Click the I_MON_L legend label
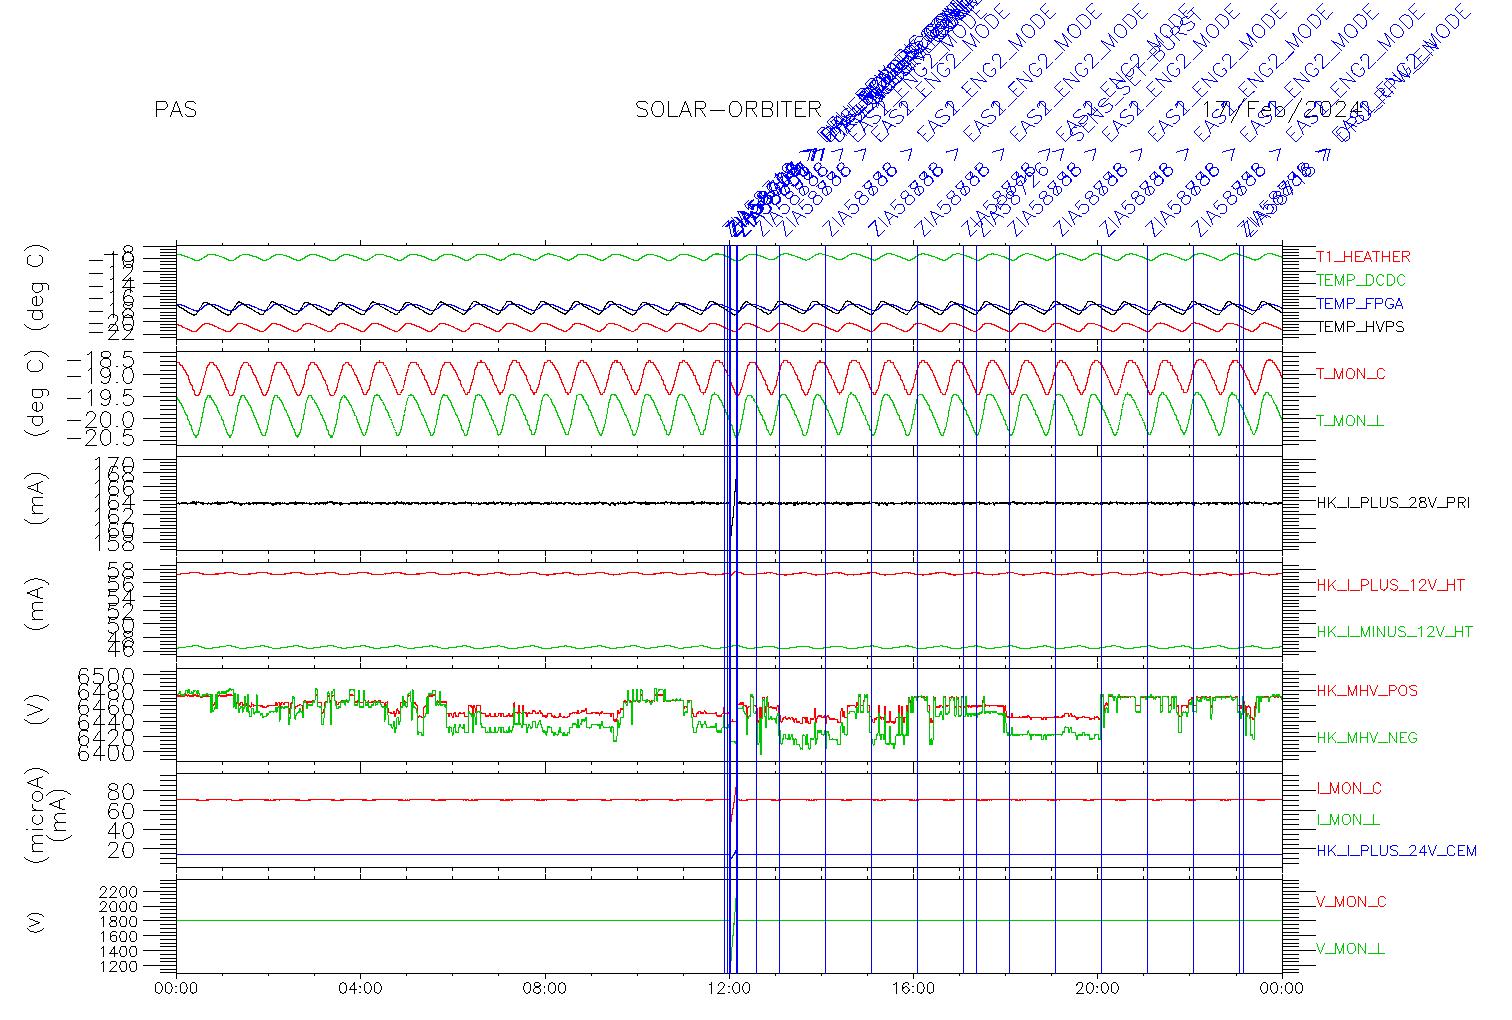Screen dimensions: 1512x1020 pyautogui.click(x=1348, y=820)
